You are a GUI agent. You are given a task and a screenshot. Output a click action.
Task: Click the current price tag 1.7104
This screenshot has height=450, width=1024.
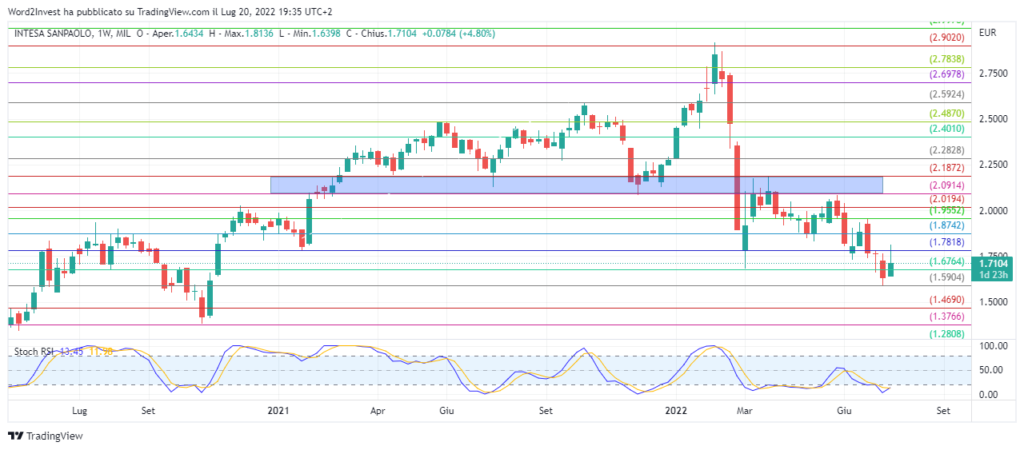[992, 266]
